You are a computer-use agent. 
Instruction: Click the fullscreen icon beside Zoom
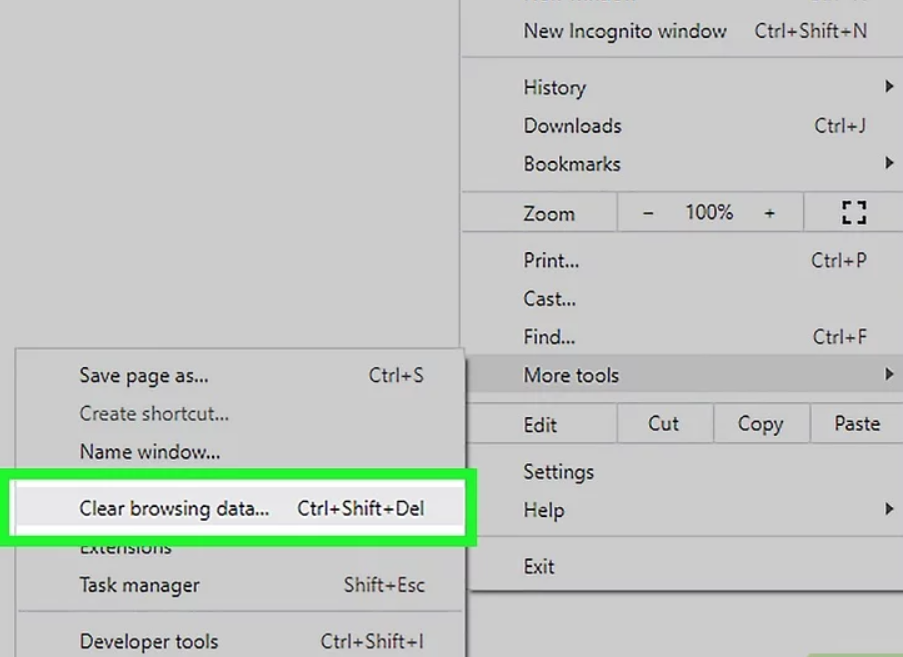coord(853,213)
